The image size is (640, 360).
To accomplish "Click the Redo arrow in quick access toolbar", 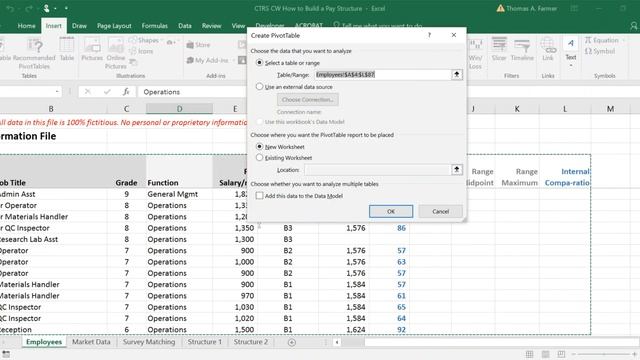I will (x=28, y=8).
